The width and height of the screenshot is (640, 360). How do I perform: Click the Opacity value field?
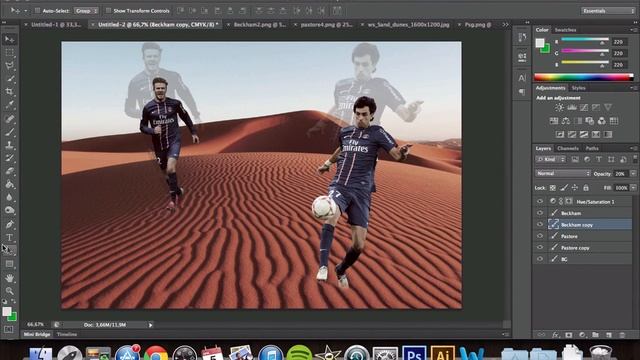pyautogui.click(x=620, y=173)
